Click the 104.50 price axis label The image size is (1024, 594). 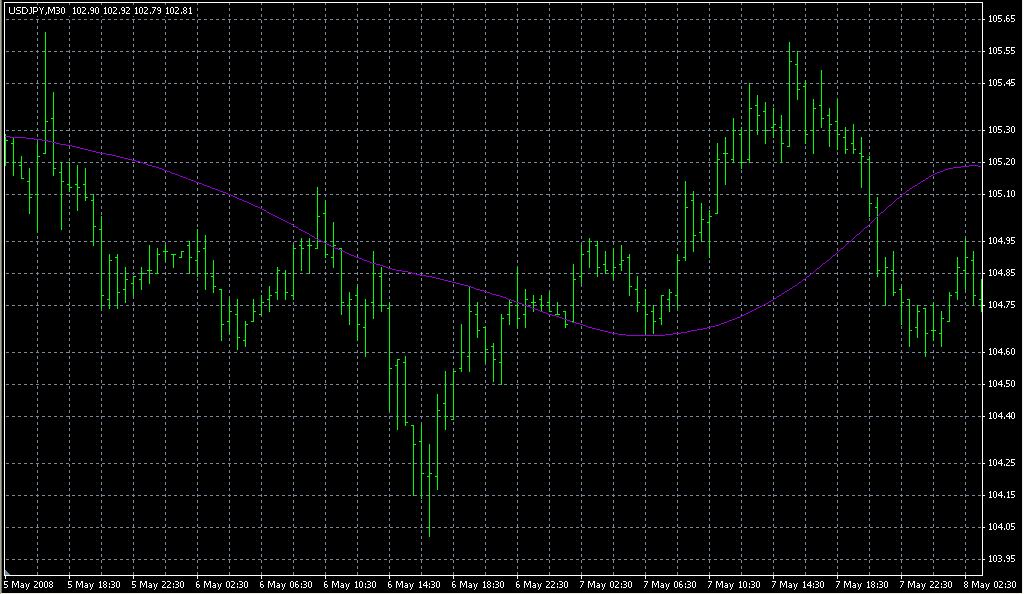(1001, 384)
